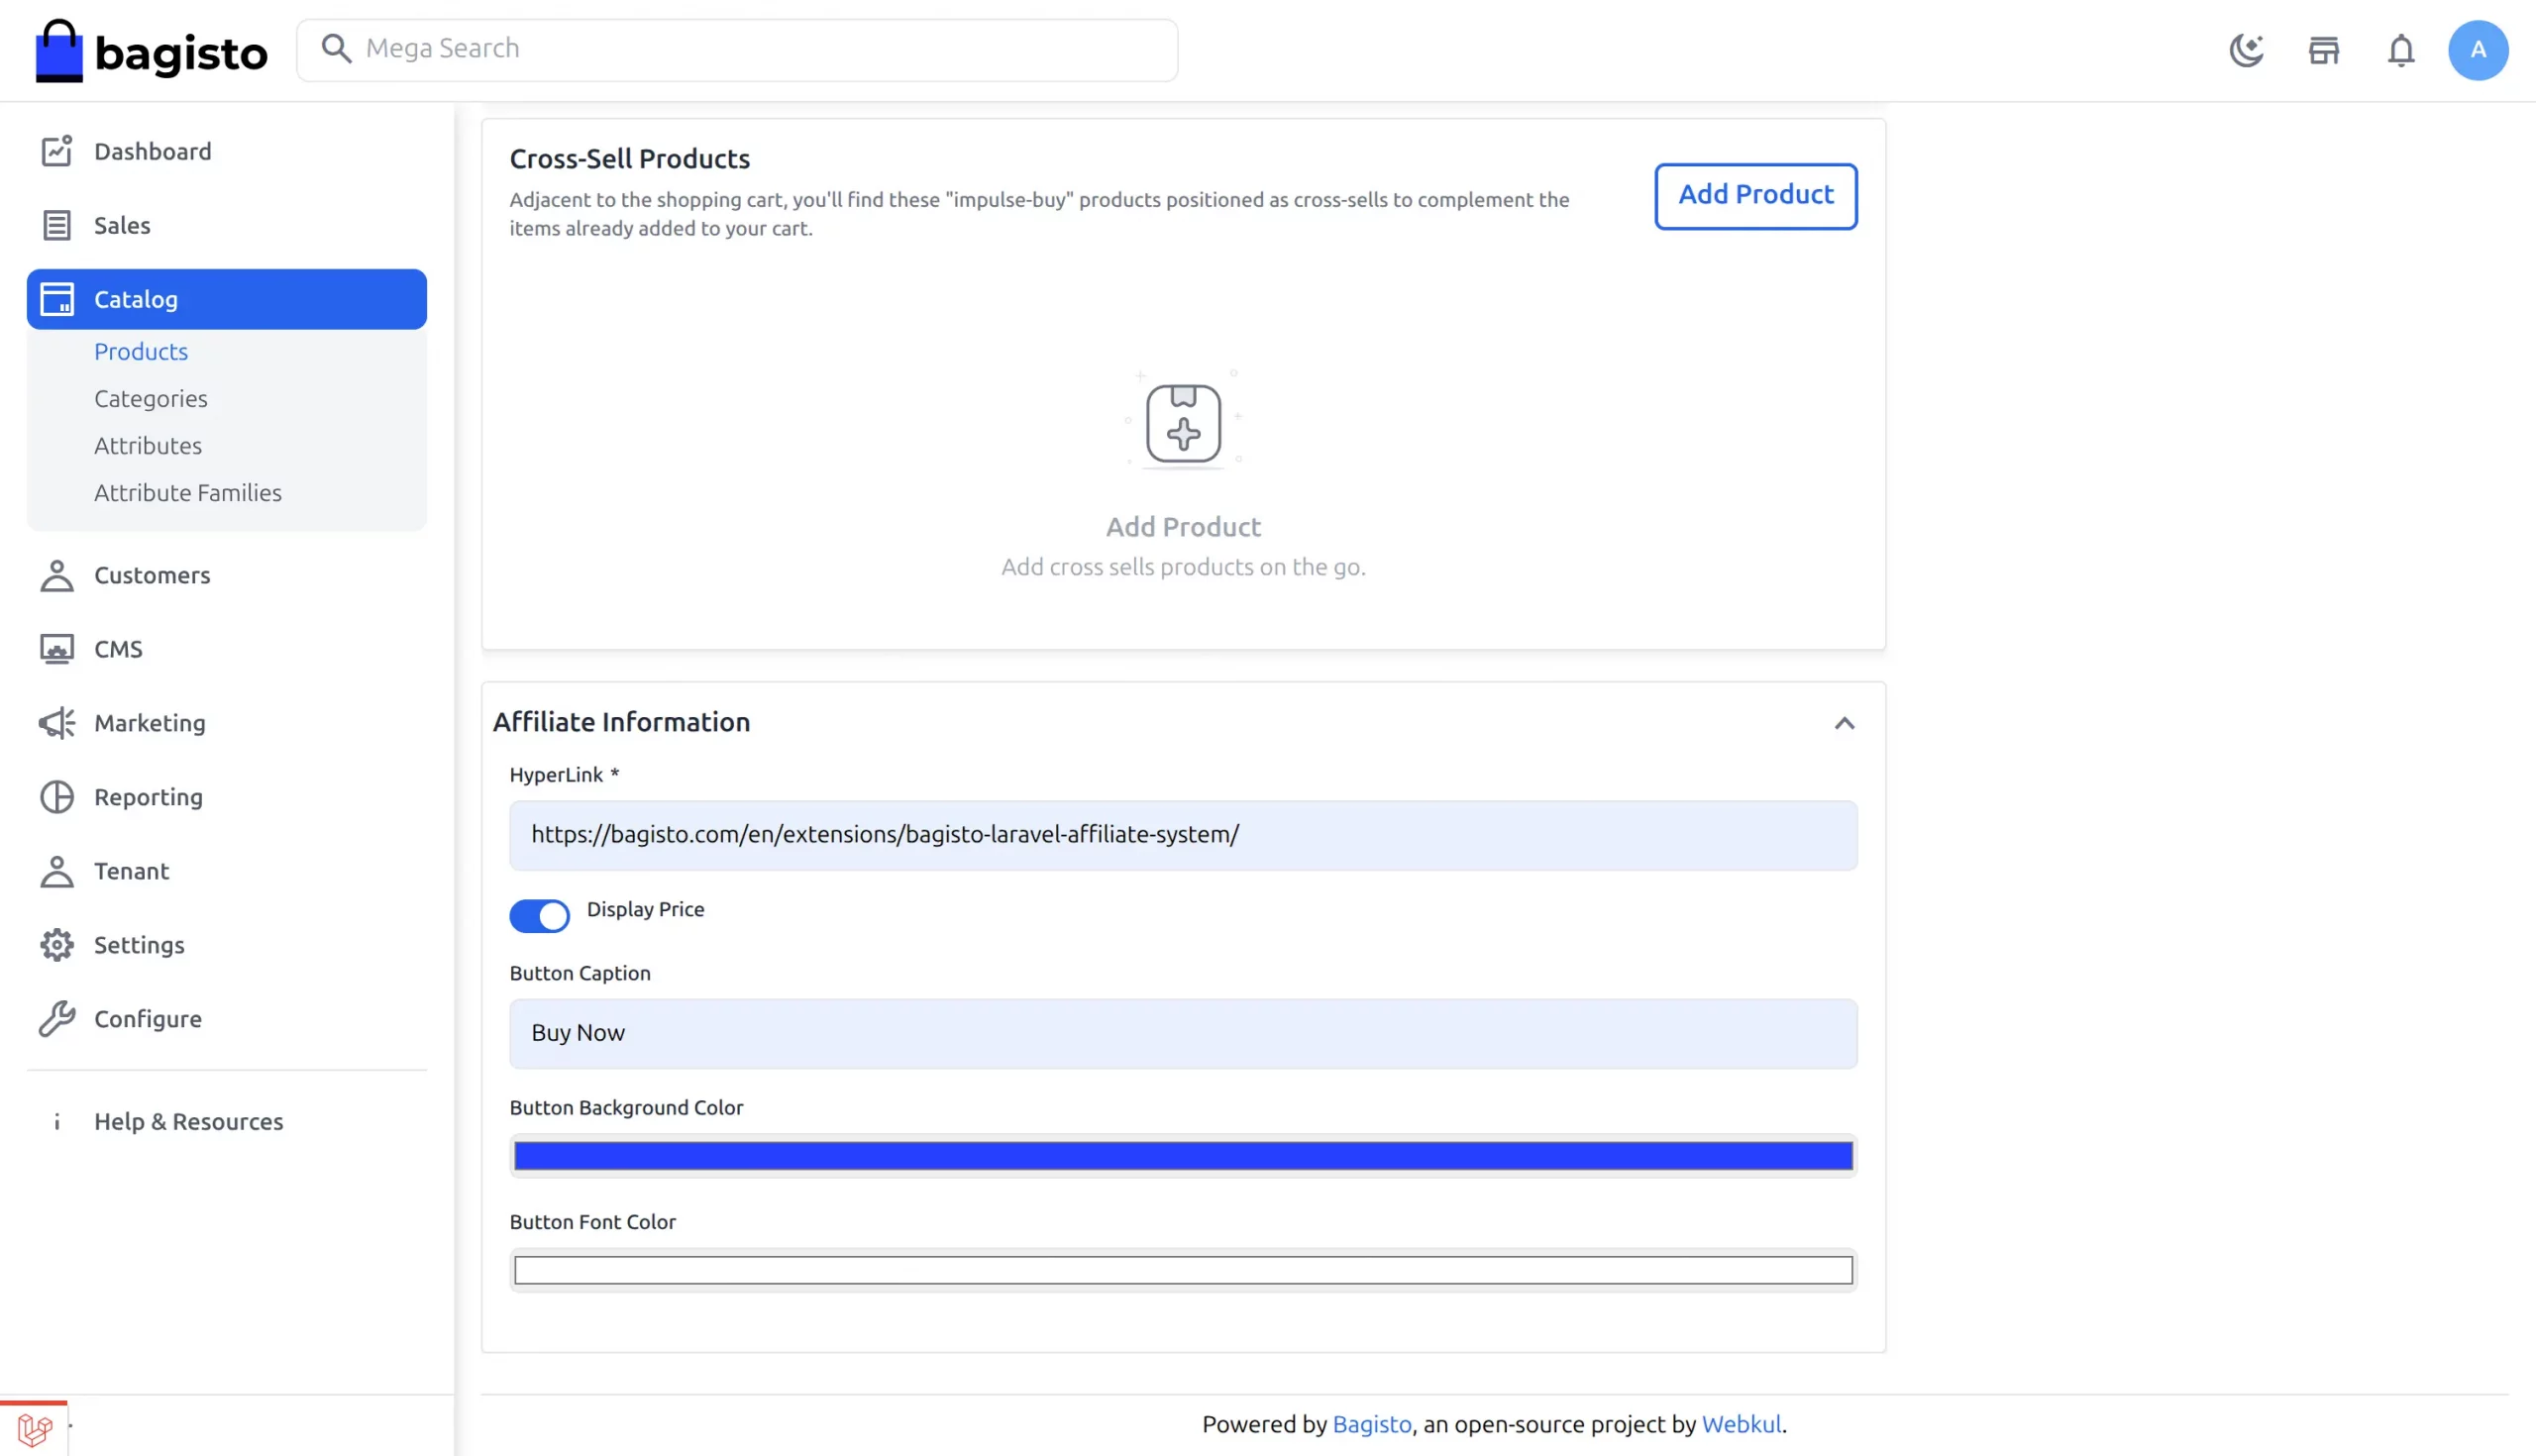Follow the Webkul footer link

(1741, 1424)
